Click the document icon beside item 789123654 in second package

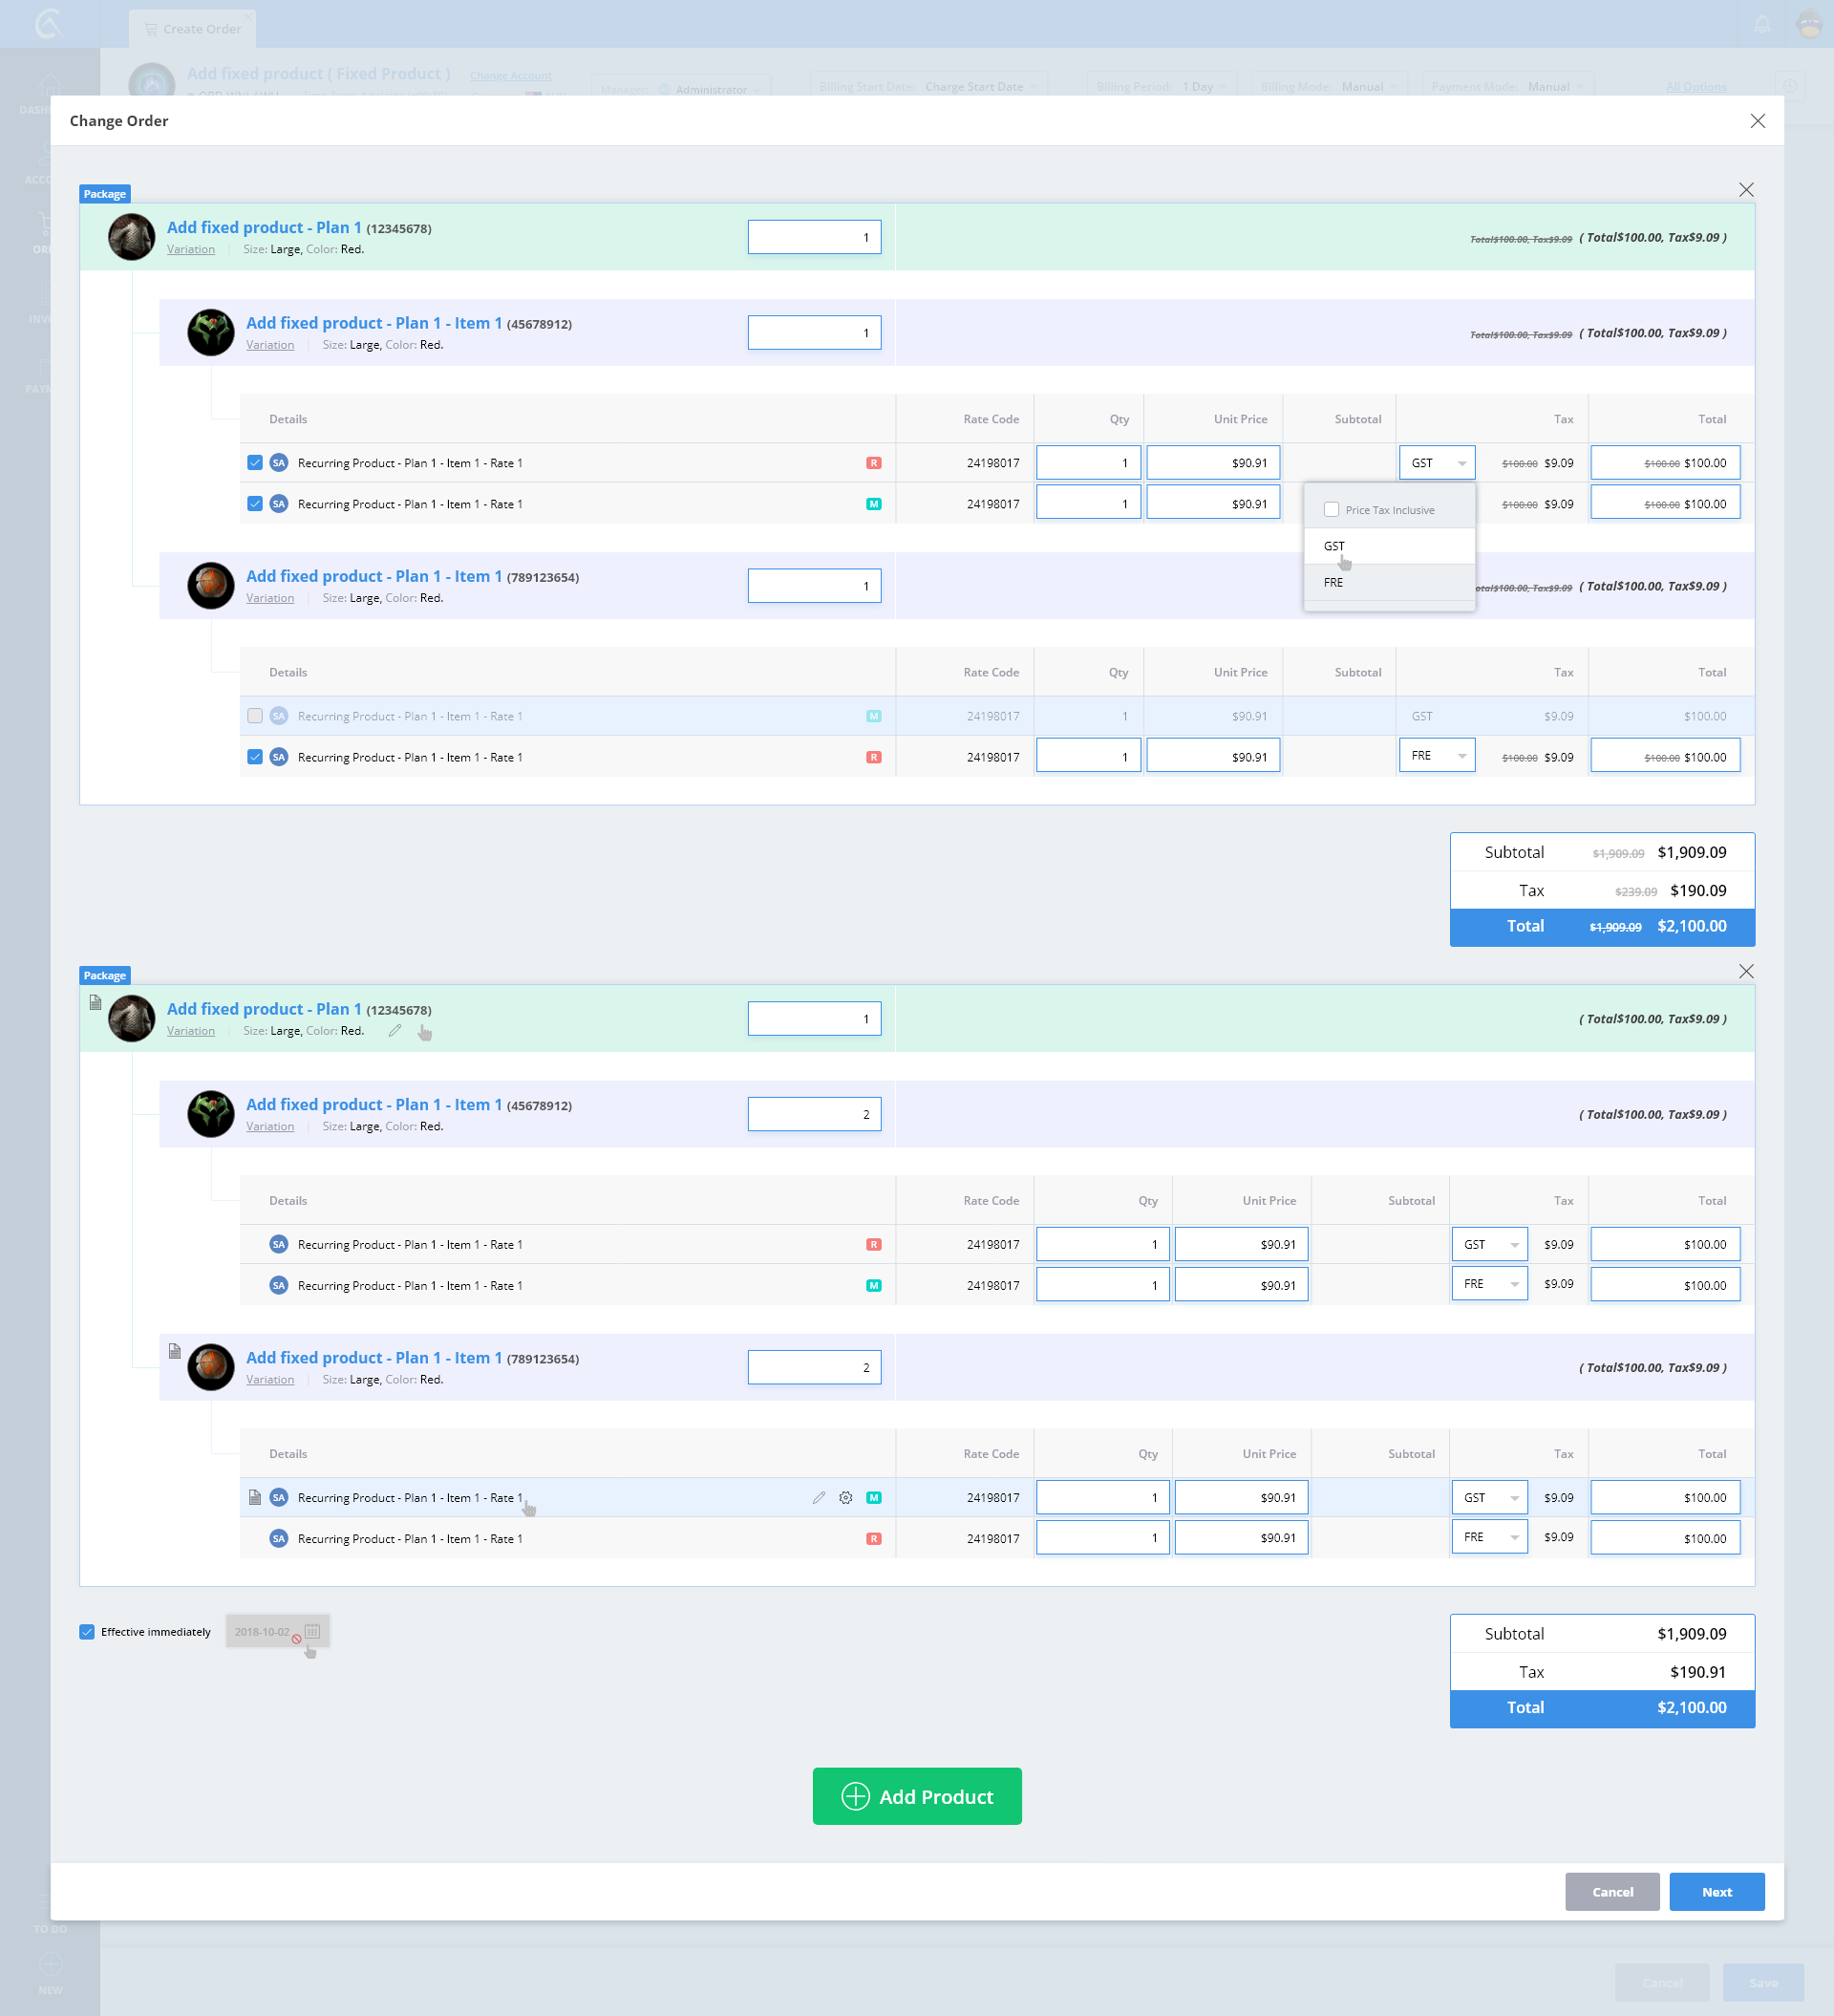tap(174, 1350)
